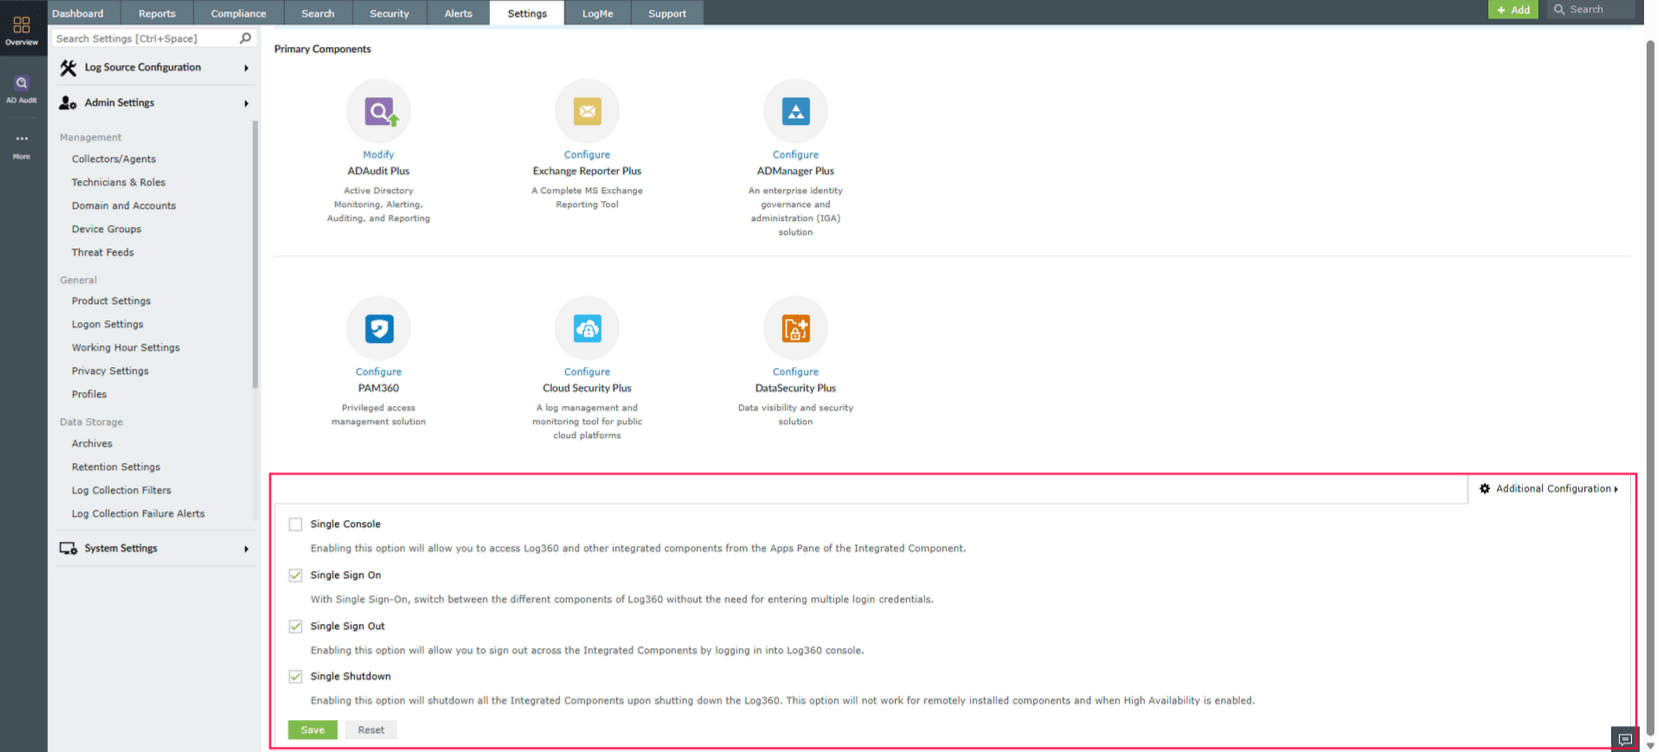Open the LogMe tab
This screenshot has width=1659, height=753.
598,13
